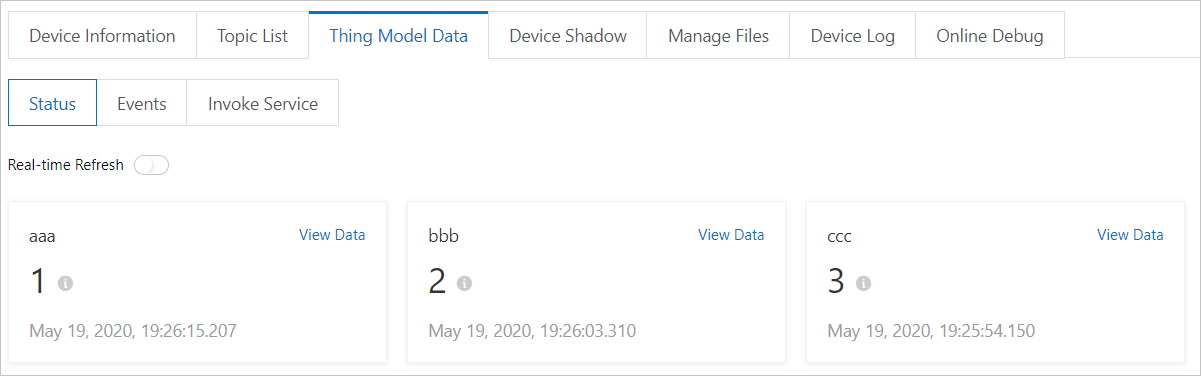
Task: Click View Data for property bbb
Action: tap(731, 235)
